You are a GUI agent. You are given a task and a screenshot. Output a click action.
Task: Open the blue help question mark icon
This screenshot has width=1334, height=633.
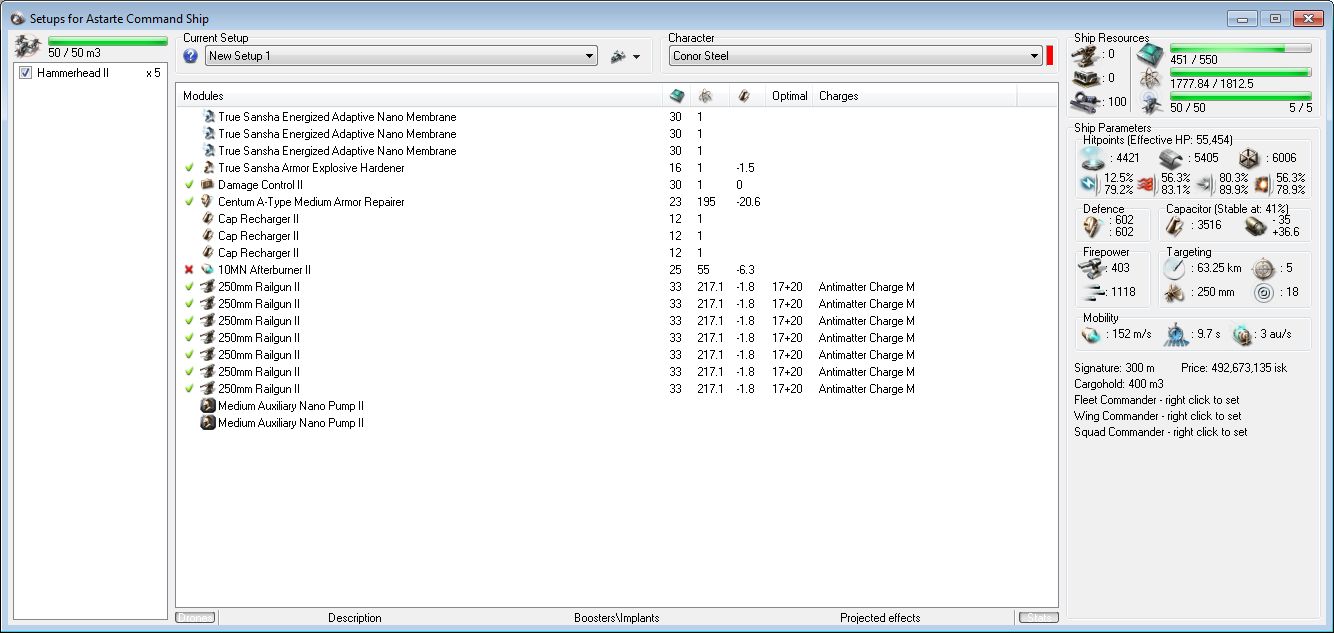click(191, 56)
